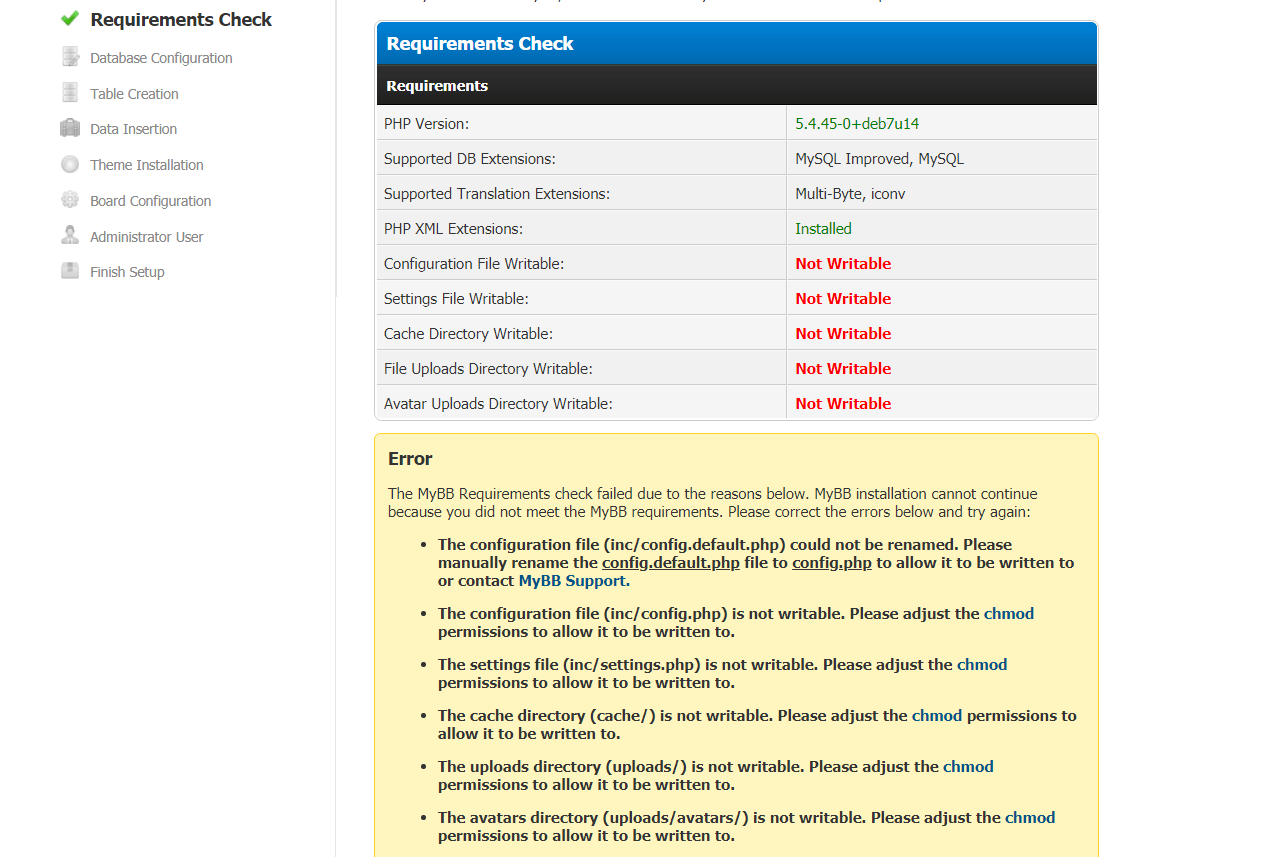Click Not Writable status for Configuration File
The height and width of the screenshot is (857, 1269).
click(843, 264)
